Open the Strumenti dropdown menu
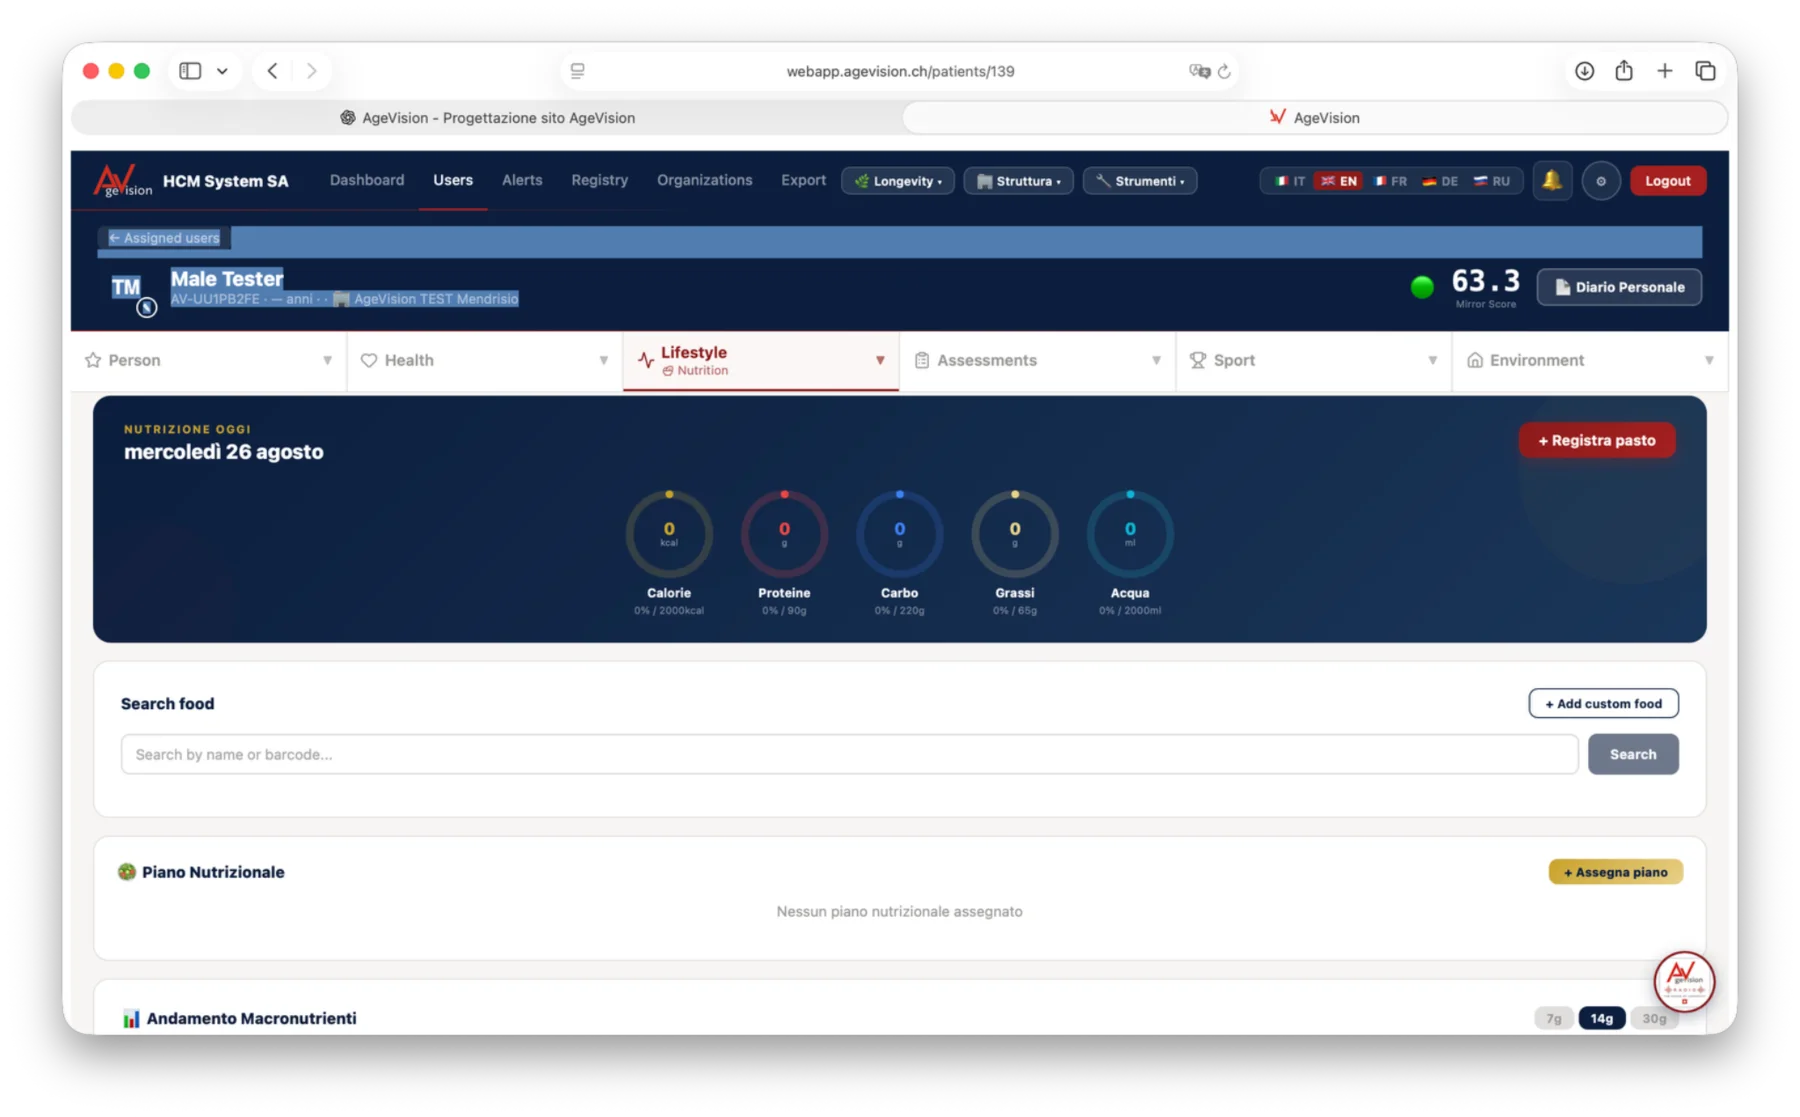1800x1117 pixels. (x=1140, y=181)
